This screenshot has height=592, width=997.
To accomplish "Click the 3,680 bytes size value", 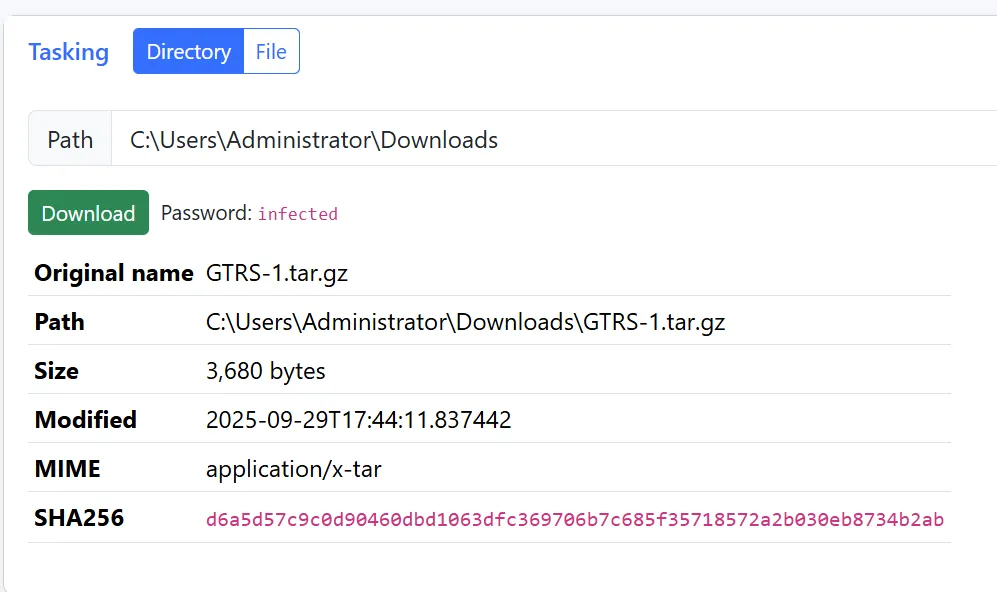I will click(266, 371).
